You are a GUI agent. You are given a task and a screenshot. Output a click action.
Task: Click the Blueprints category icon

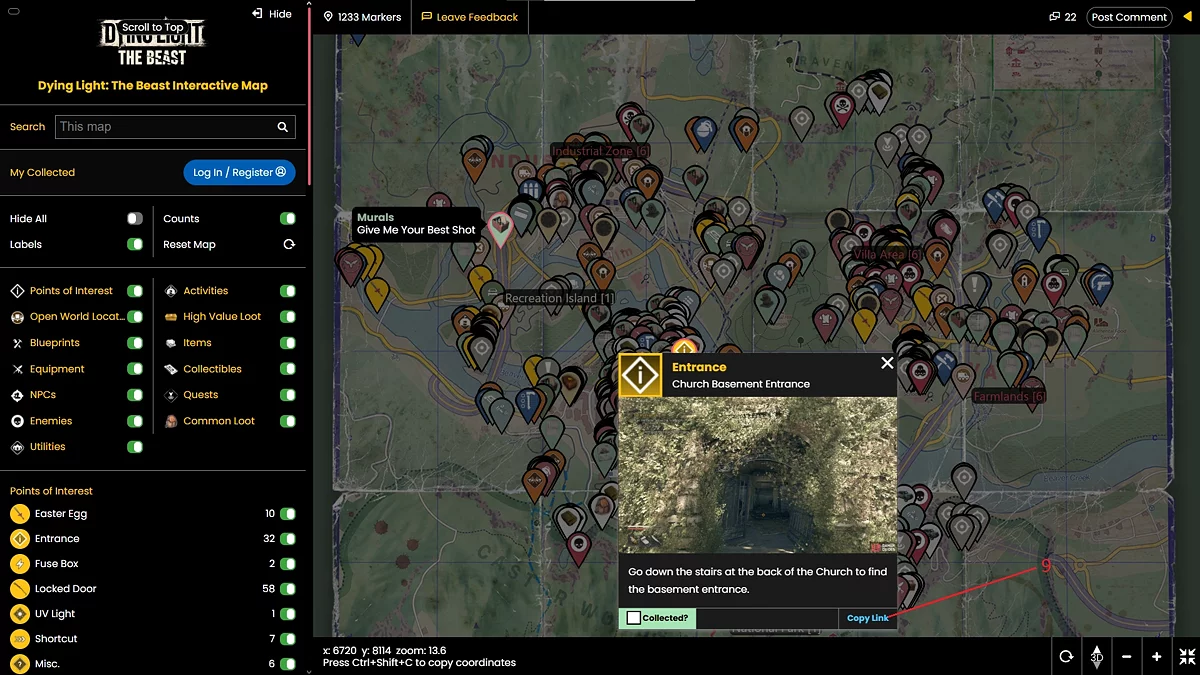click(x=17, y=343)
